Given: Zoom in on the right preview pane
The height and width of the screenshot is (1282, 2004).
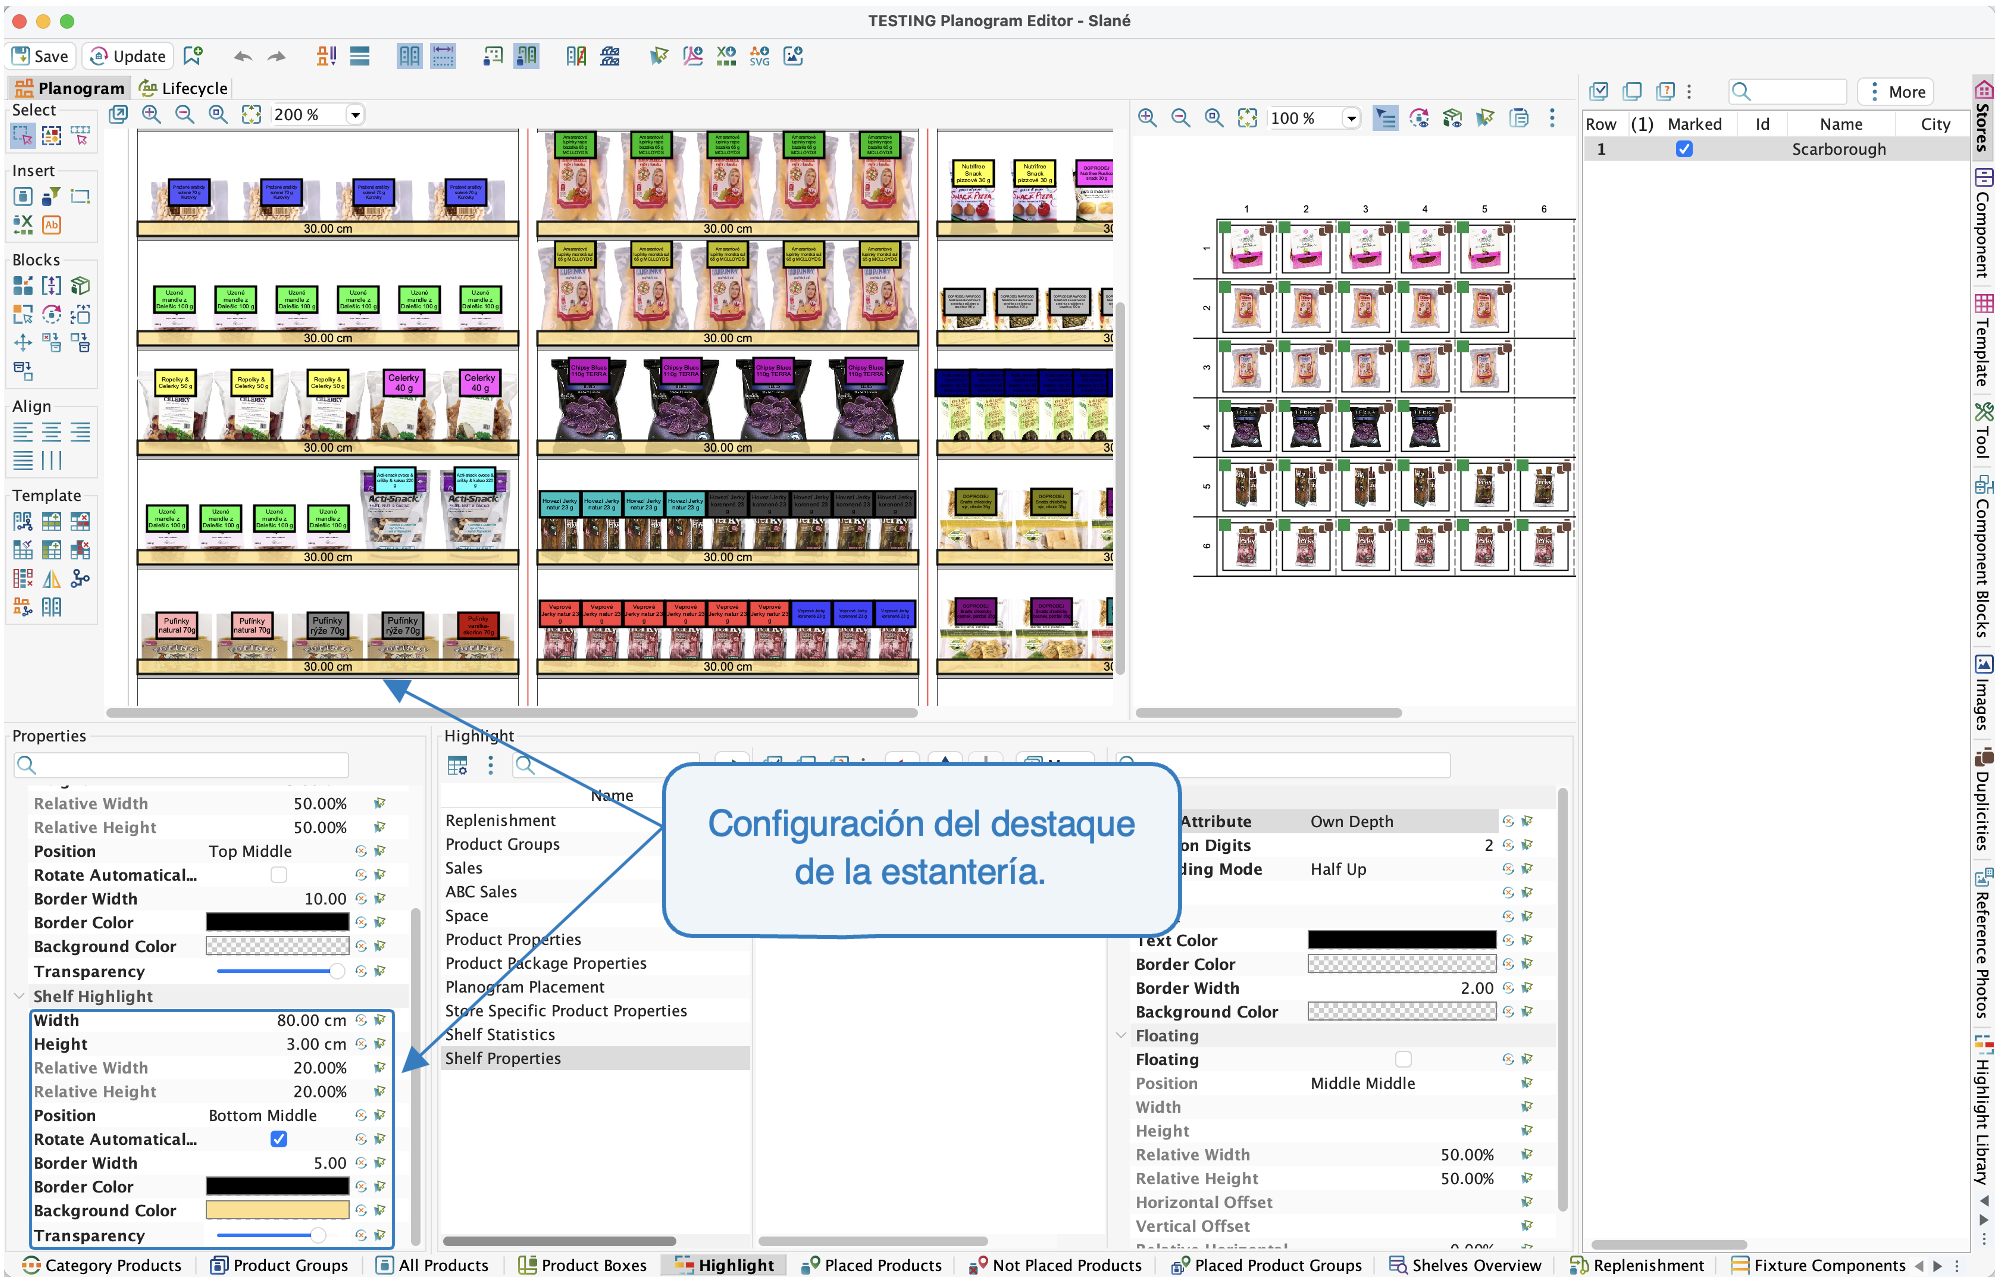Looking at the screenshot, I should tap(1147, 118).
